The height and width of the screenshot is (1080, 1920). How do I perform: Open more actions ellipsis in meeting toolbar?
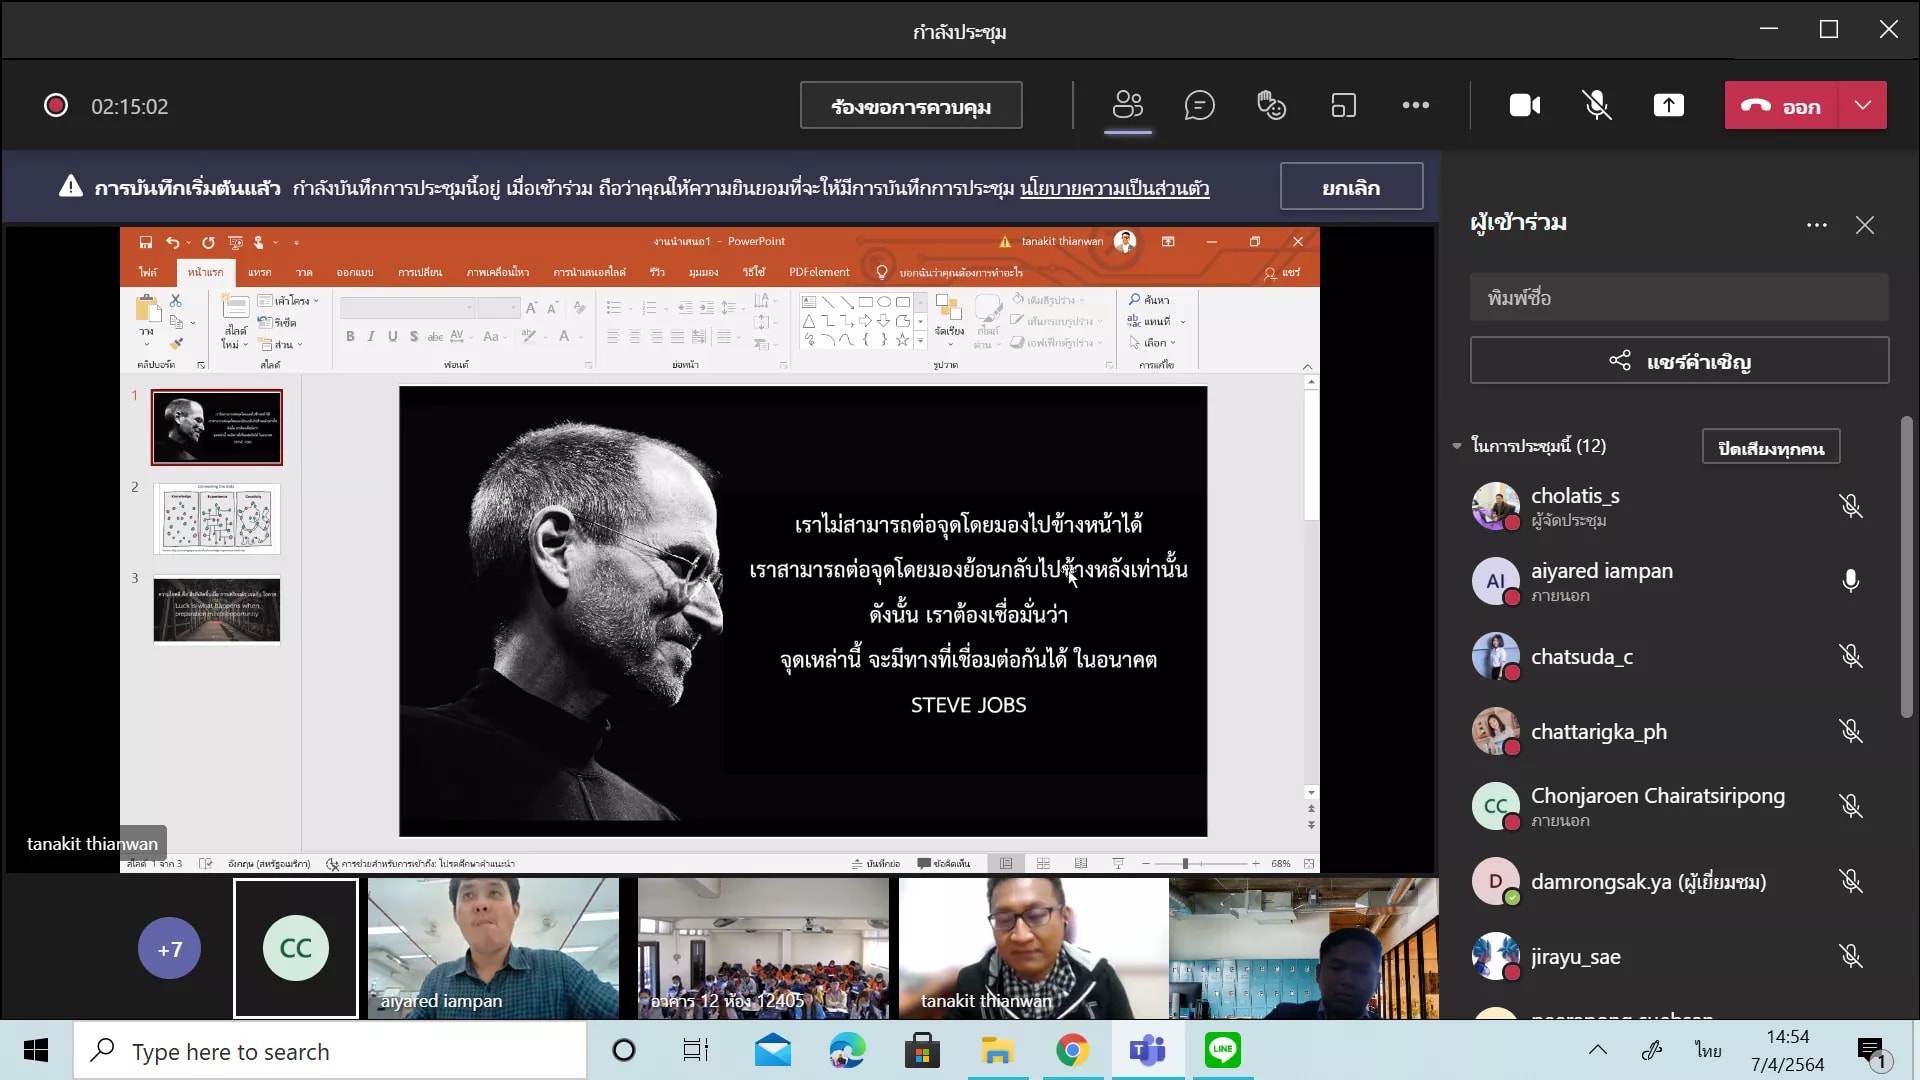coord(1415,105)
